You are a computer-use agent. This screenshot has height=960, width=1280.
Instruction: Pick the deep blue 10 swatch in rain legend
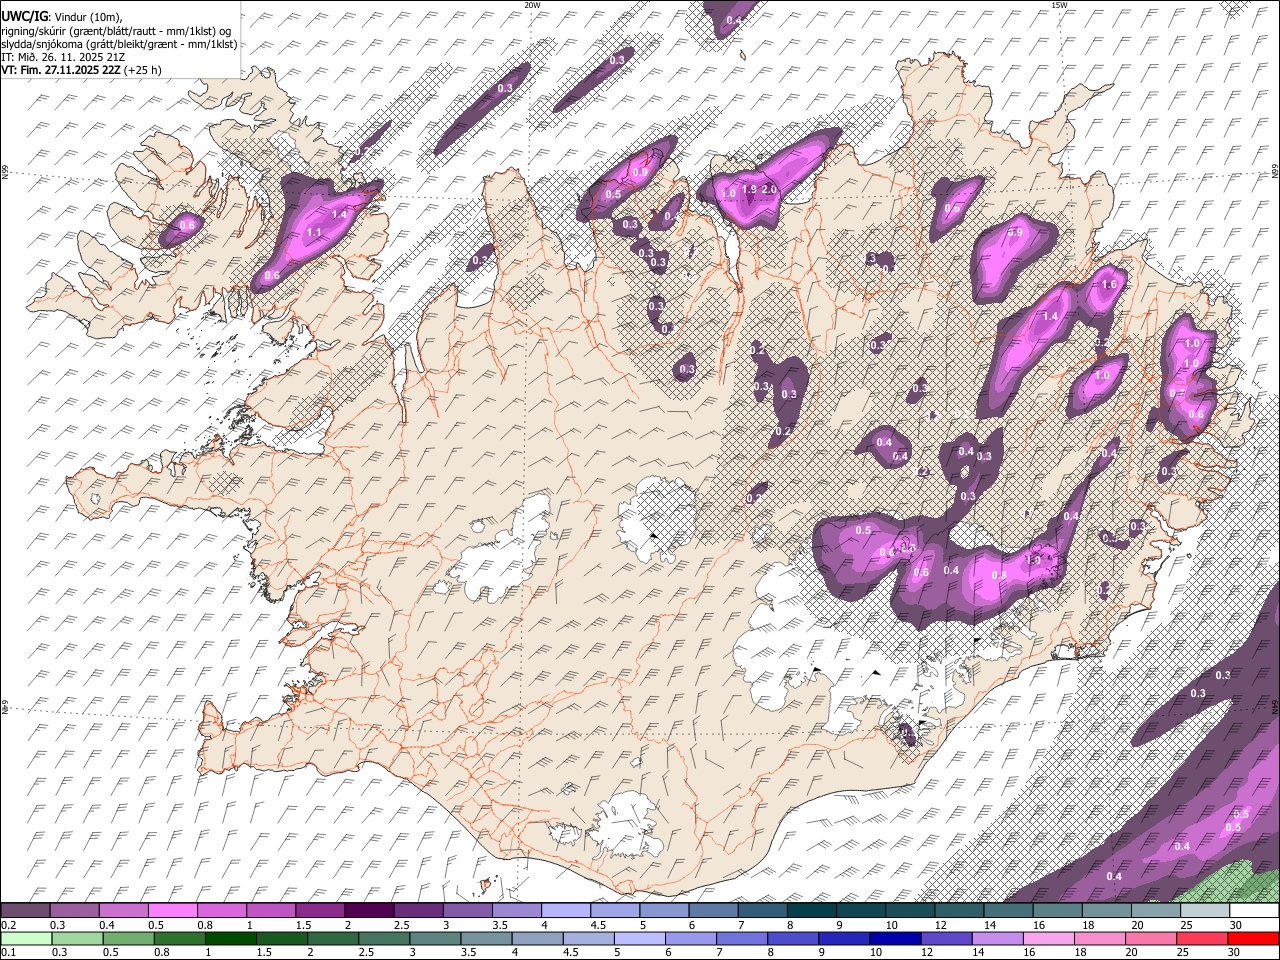click(x=895, y=938)
